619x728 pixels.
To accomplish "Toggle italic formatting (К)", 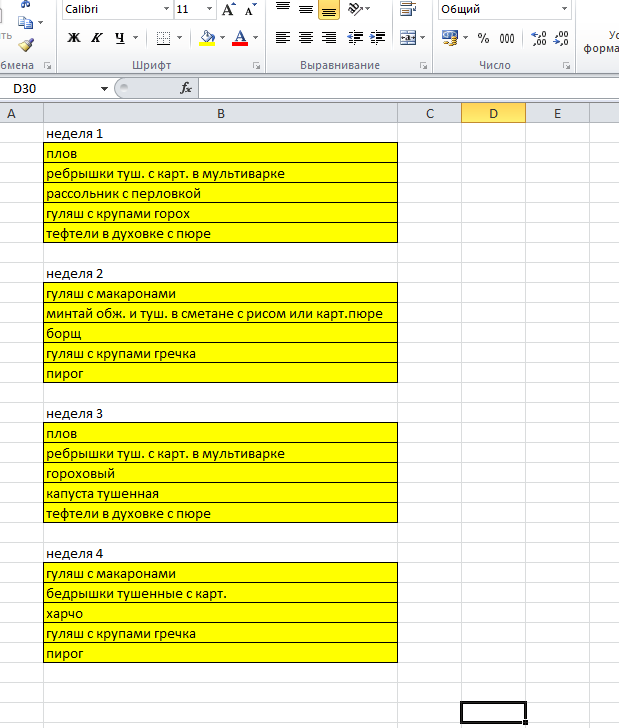I will [97, 38].
